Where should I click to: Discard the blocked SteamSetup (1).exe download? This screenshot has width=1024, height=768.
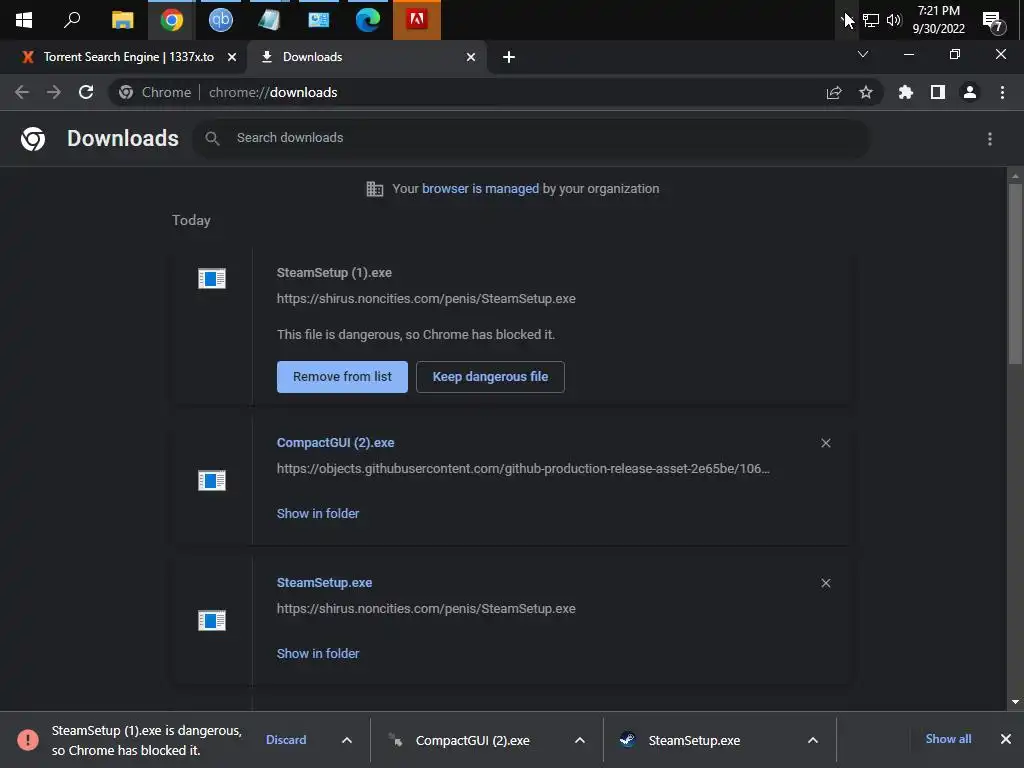click(x=286, y=740)
